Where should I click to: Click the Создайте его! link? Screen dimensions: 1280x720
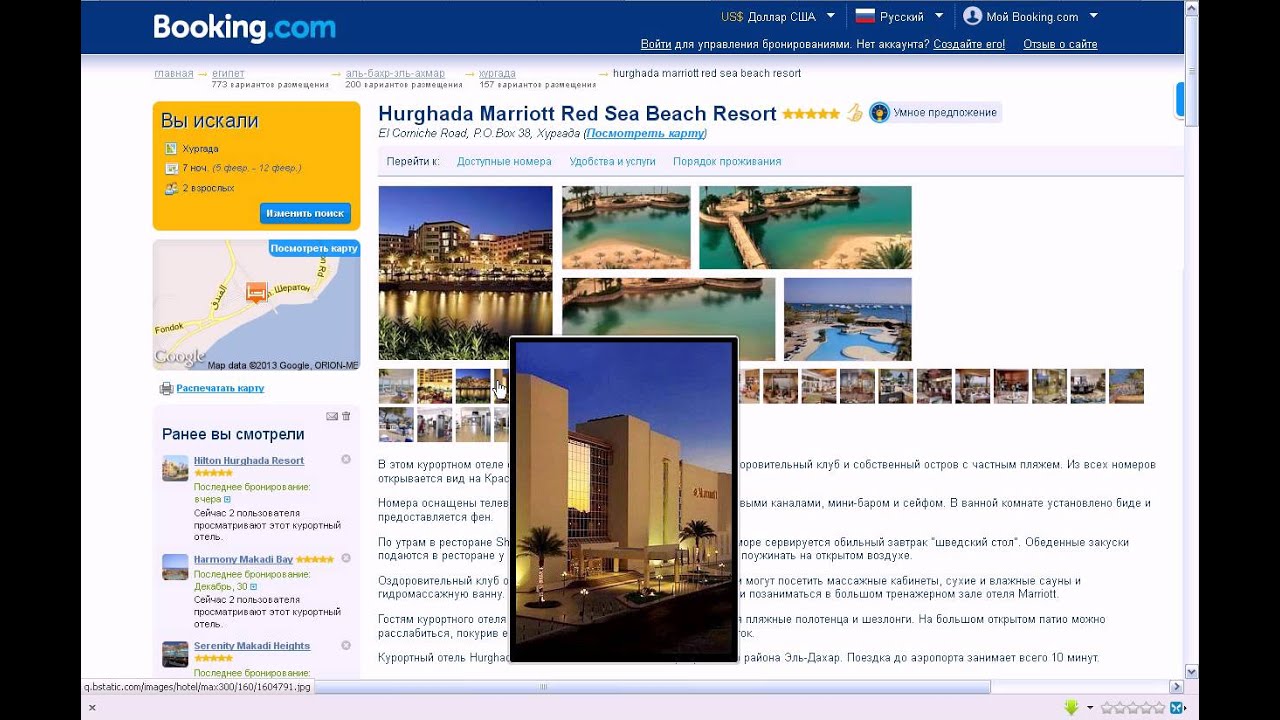pyautogui.click(x=969, y=44)
